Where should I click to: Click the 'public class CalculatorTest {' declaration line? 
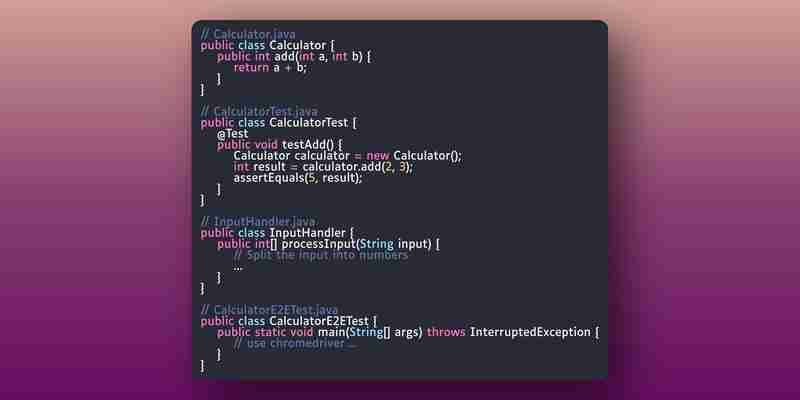click(279, 123)
